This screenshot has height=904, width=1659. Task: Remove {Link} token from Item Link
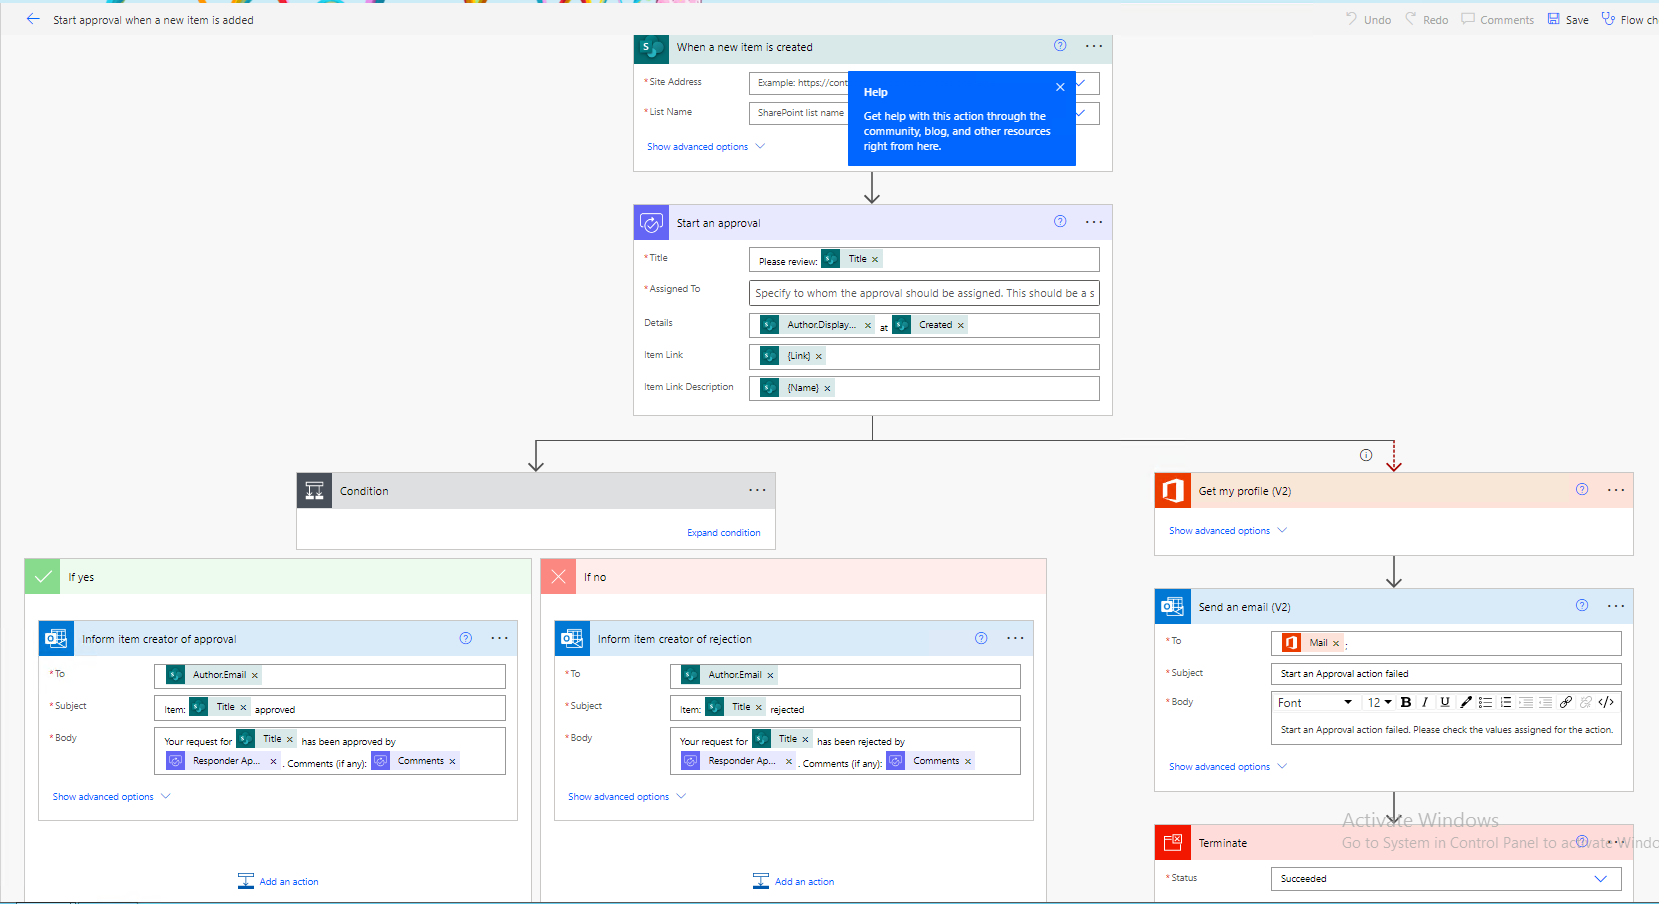819,357
